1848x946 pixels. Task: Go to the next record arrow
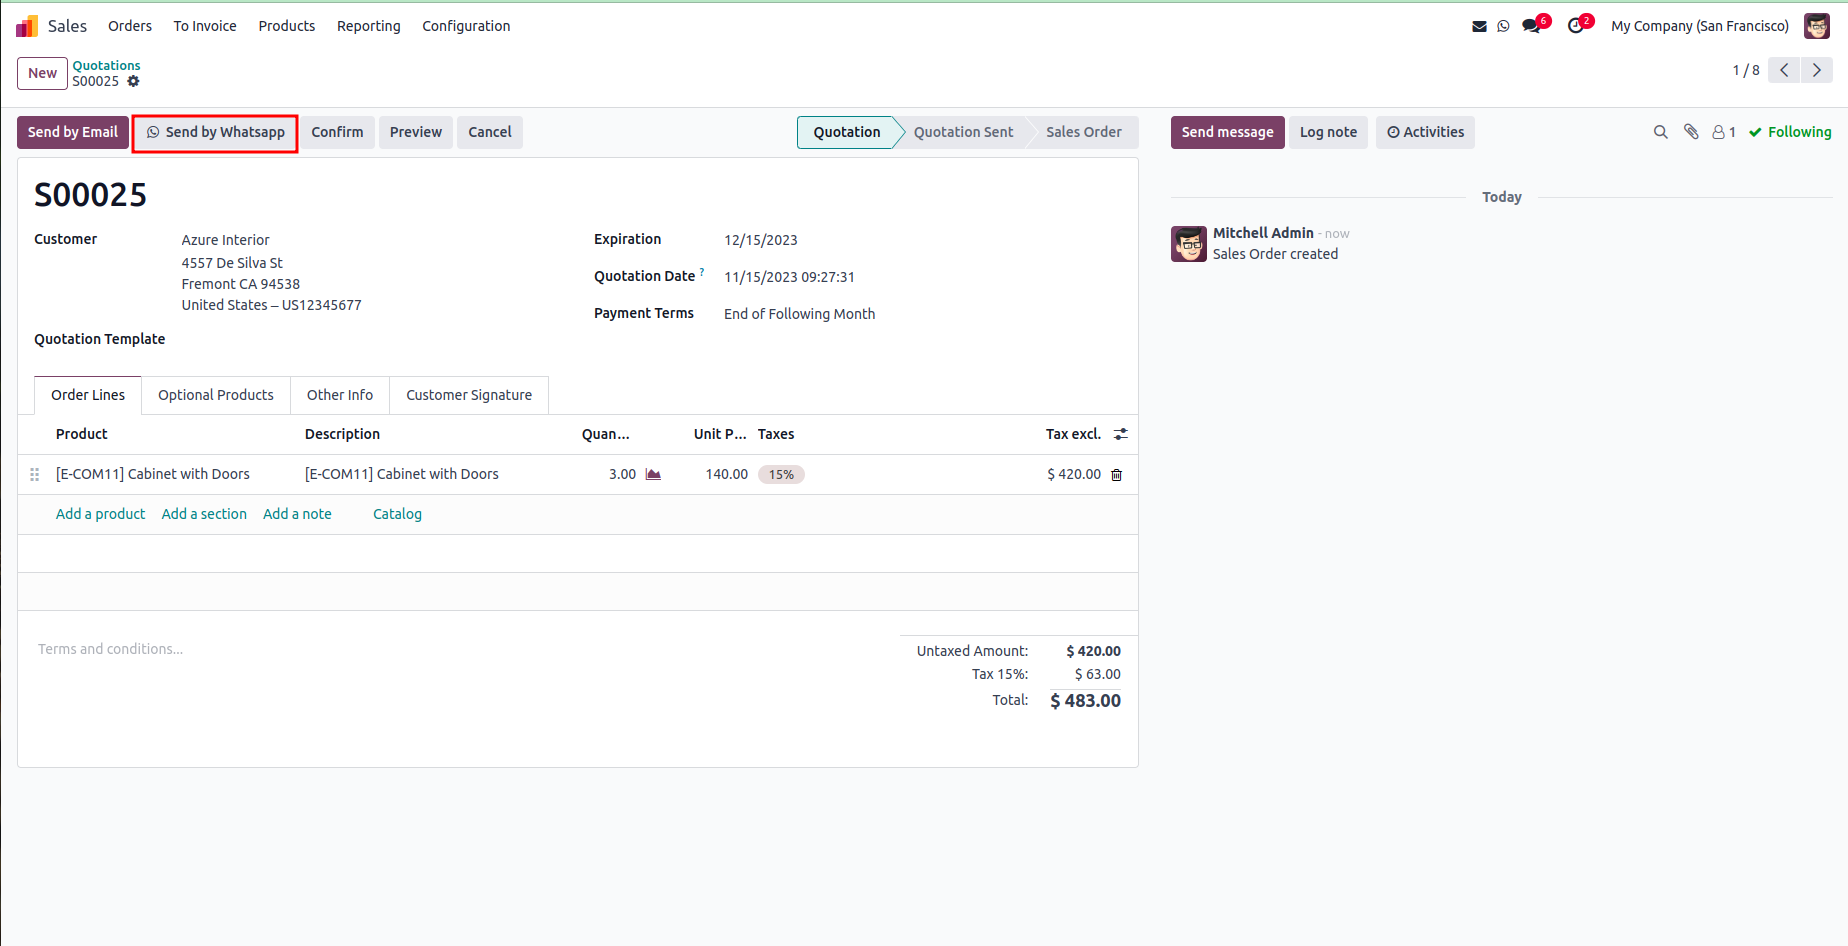pos(1817,70)
